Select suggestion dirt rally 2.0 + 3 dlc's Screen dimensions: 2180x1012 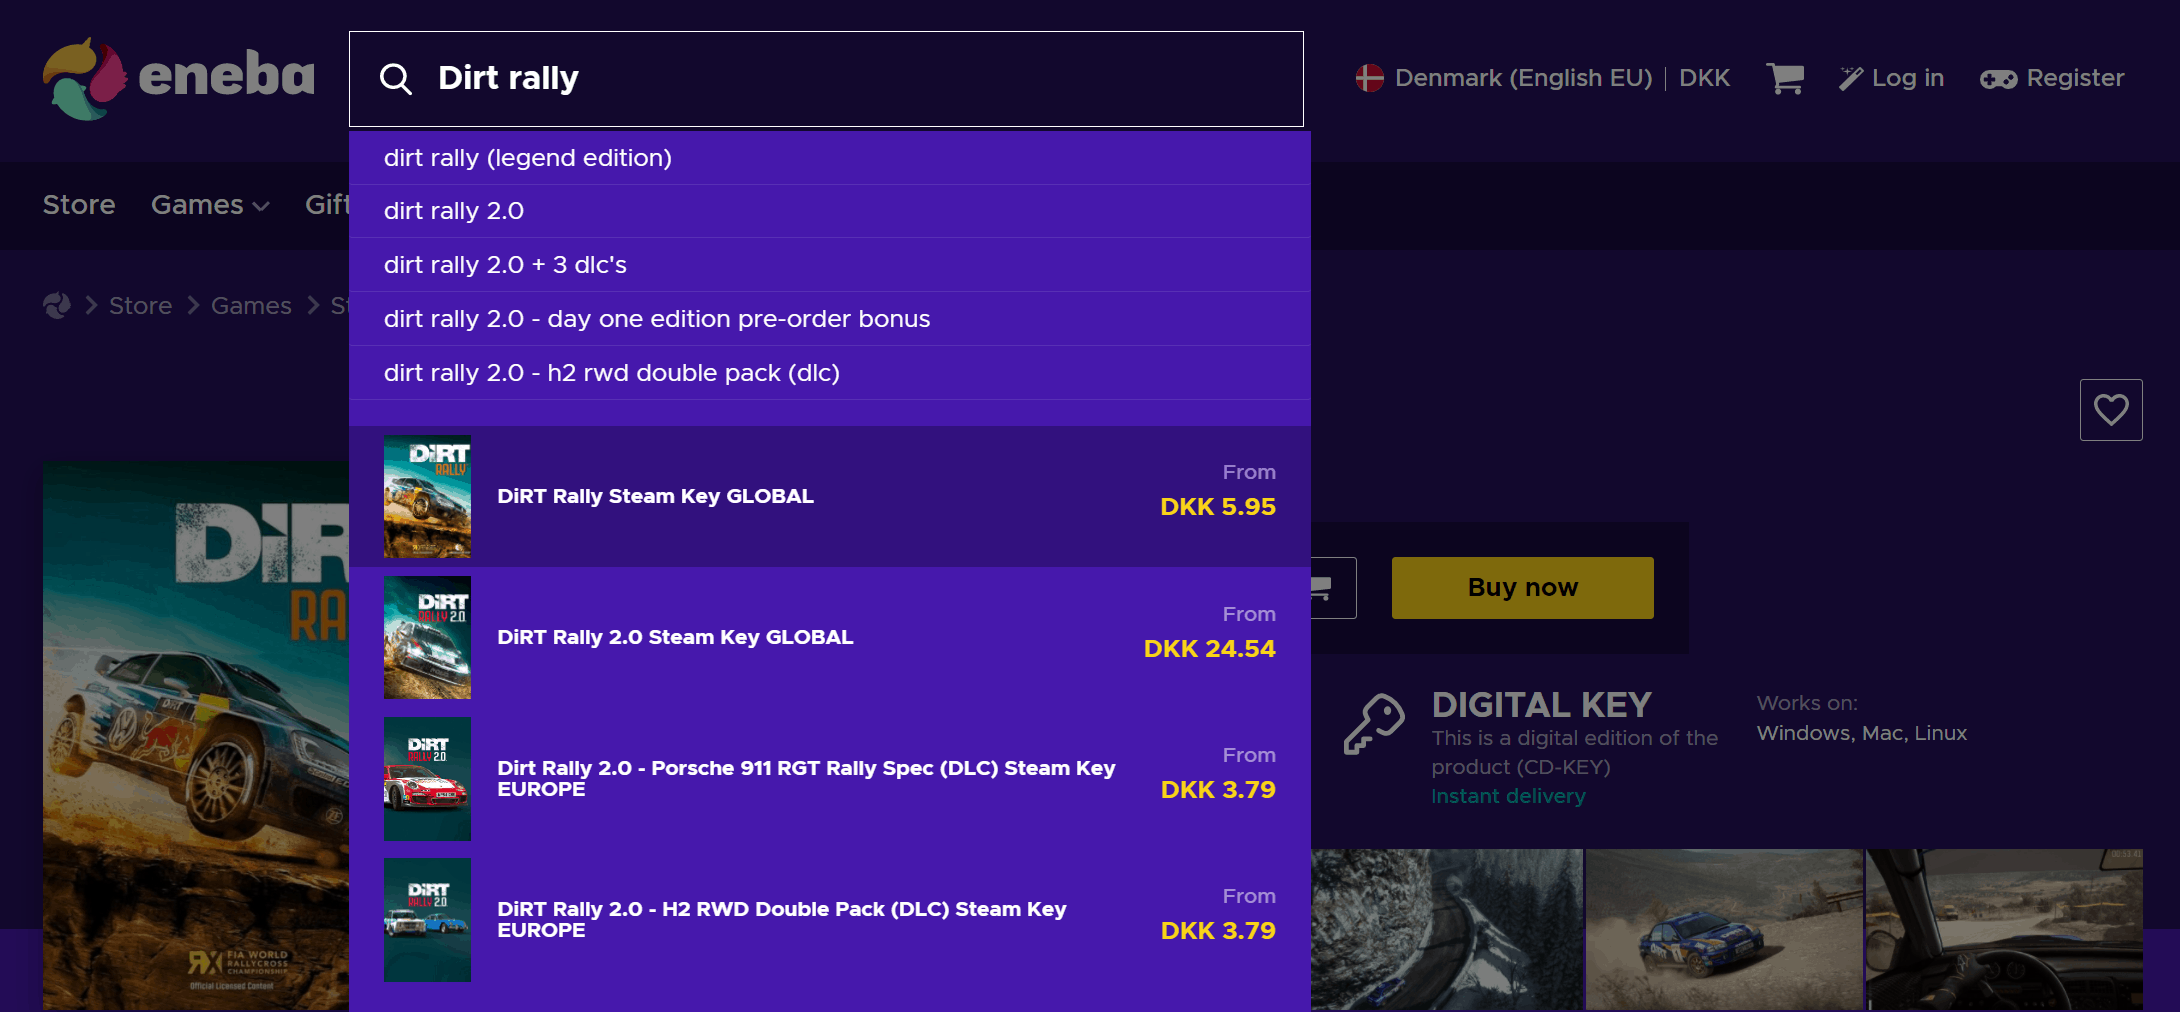(x=830, y=265)
